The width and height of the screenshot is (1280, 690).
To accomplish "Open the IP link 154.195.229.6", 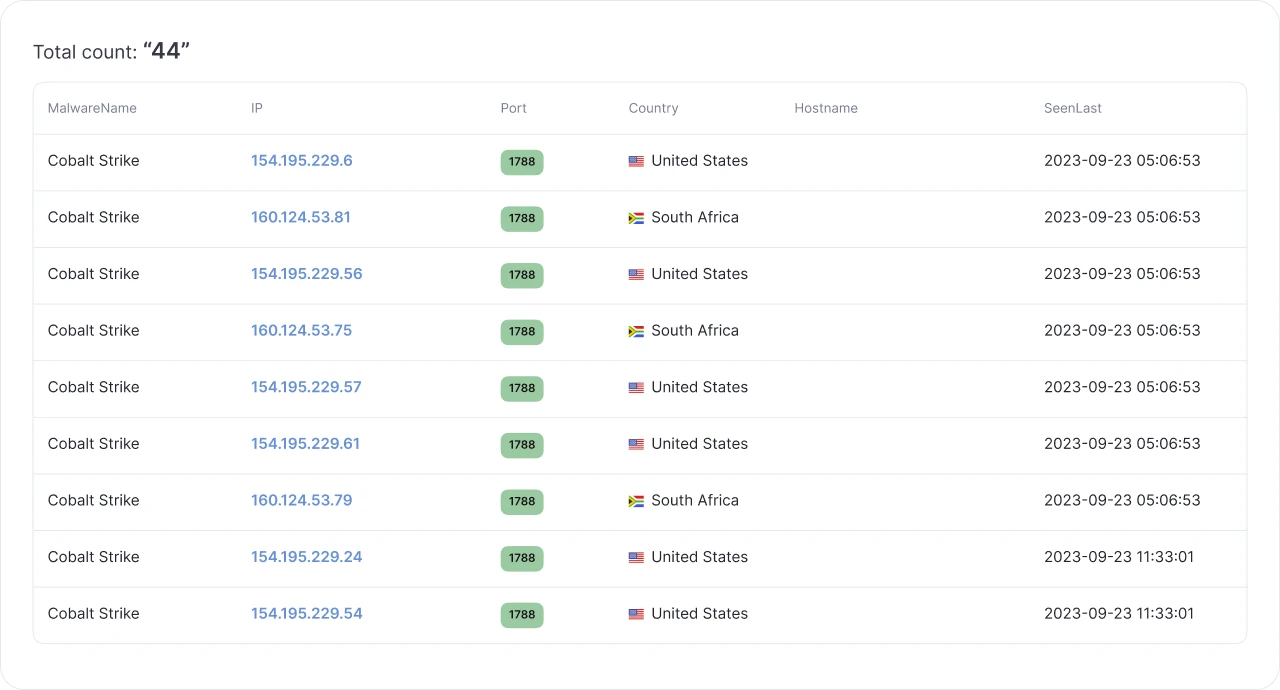I will click(x=301, y=161).
